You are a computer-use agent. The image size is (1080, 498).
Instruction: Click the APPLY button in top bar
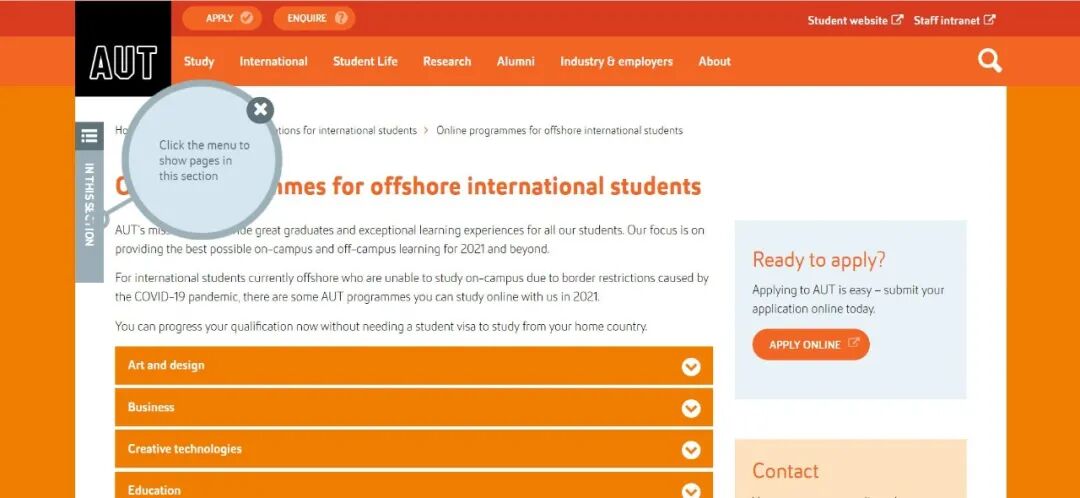click(222, 19)
